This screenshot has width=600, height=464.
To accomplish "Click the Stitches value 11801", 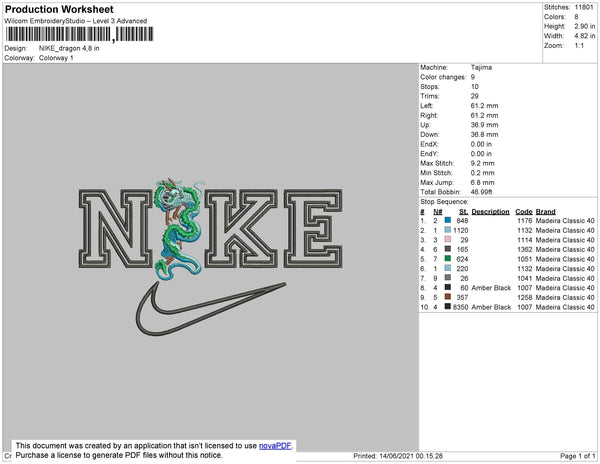I will (584, 7).
